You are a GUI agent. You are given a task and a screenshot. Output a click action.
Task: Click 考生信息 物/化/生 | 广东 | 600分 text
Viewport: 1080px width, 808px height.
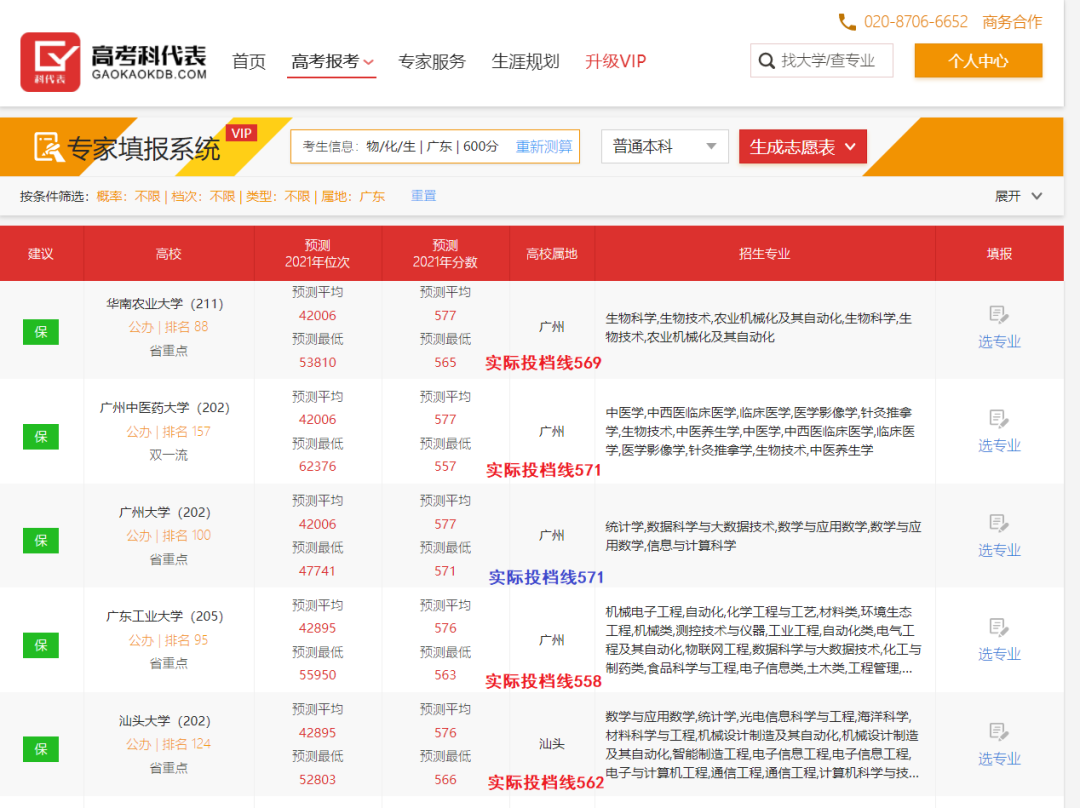click(400, 147)
